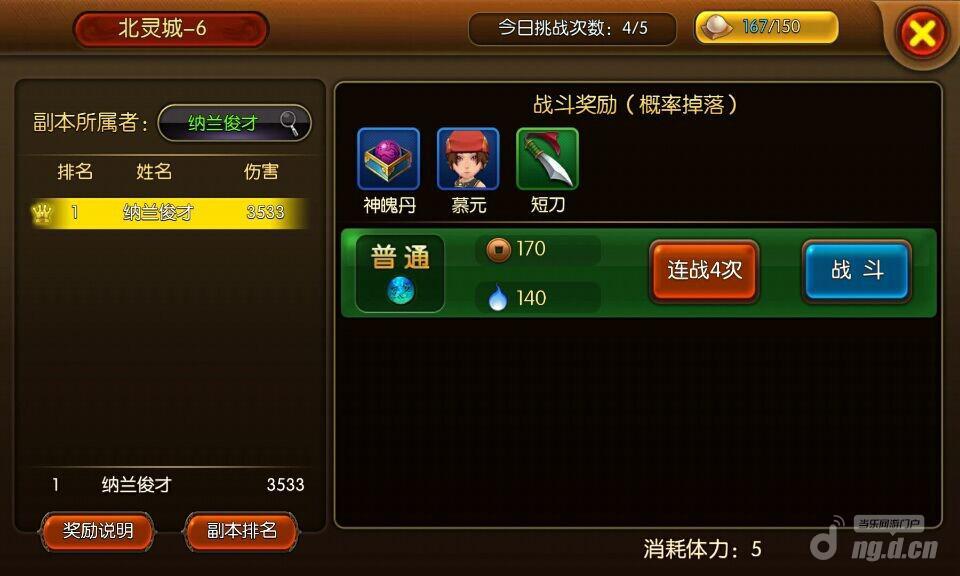Image resolution: width=960 pixels, height=576 pixels.
Task: Click the 连战4次 consecutive battle button
Action: [704, 271]
